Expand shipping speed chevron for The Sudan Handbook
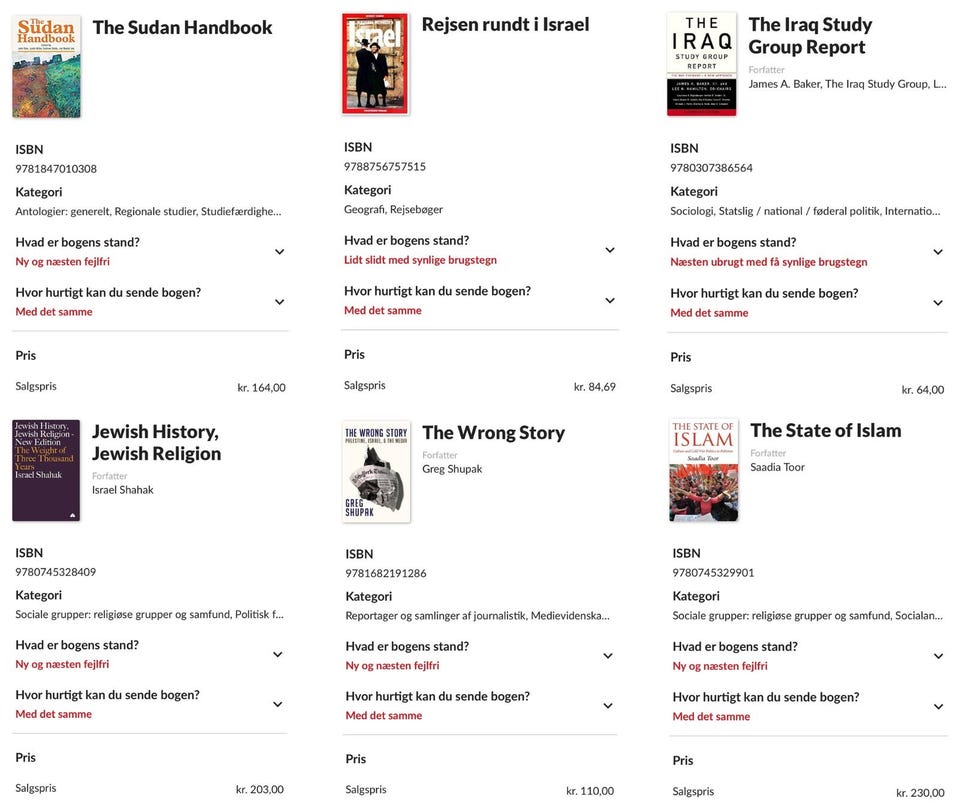Viewport: 960px width, 805px height. [279, 302]
